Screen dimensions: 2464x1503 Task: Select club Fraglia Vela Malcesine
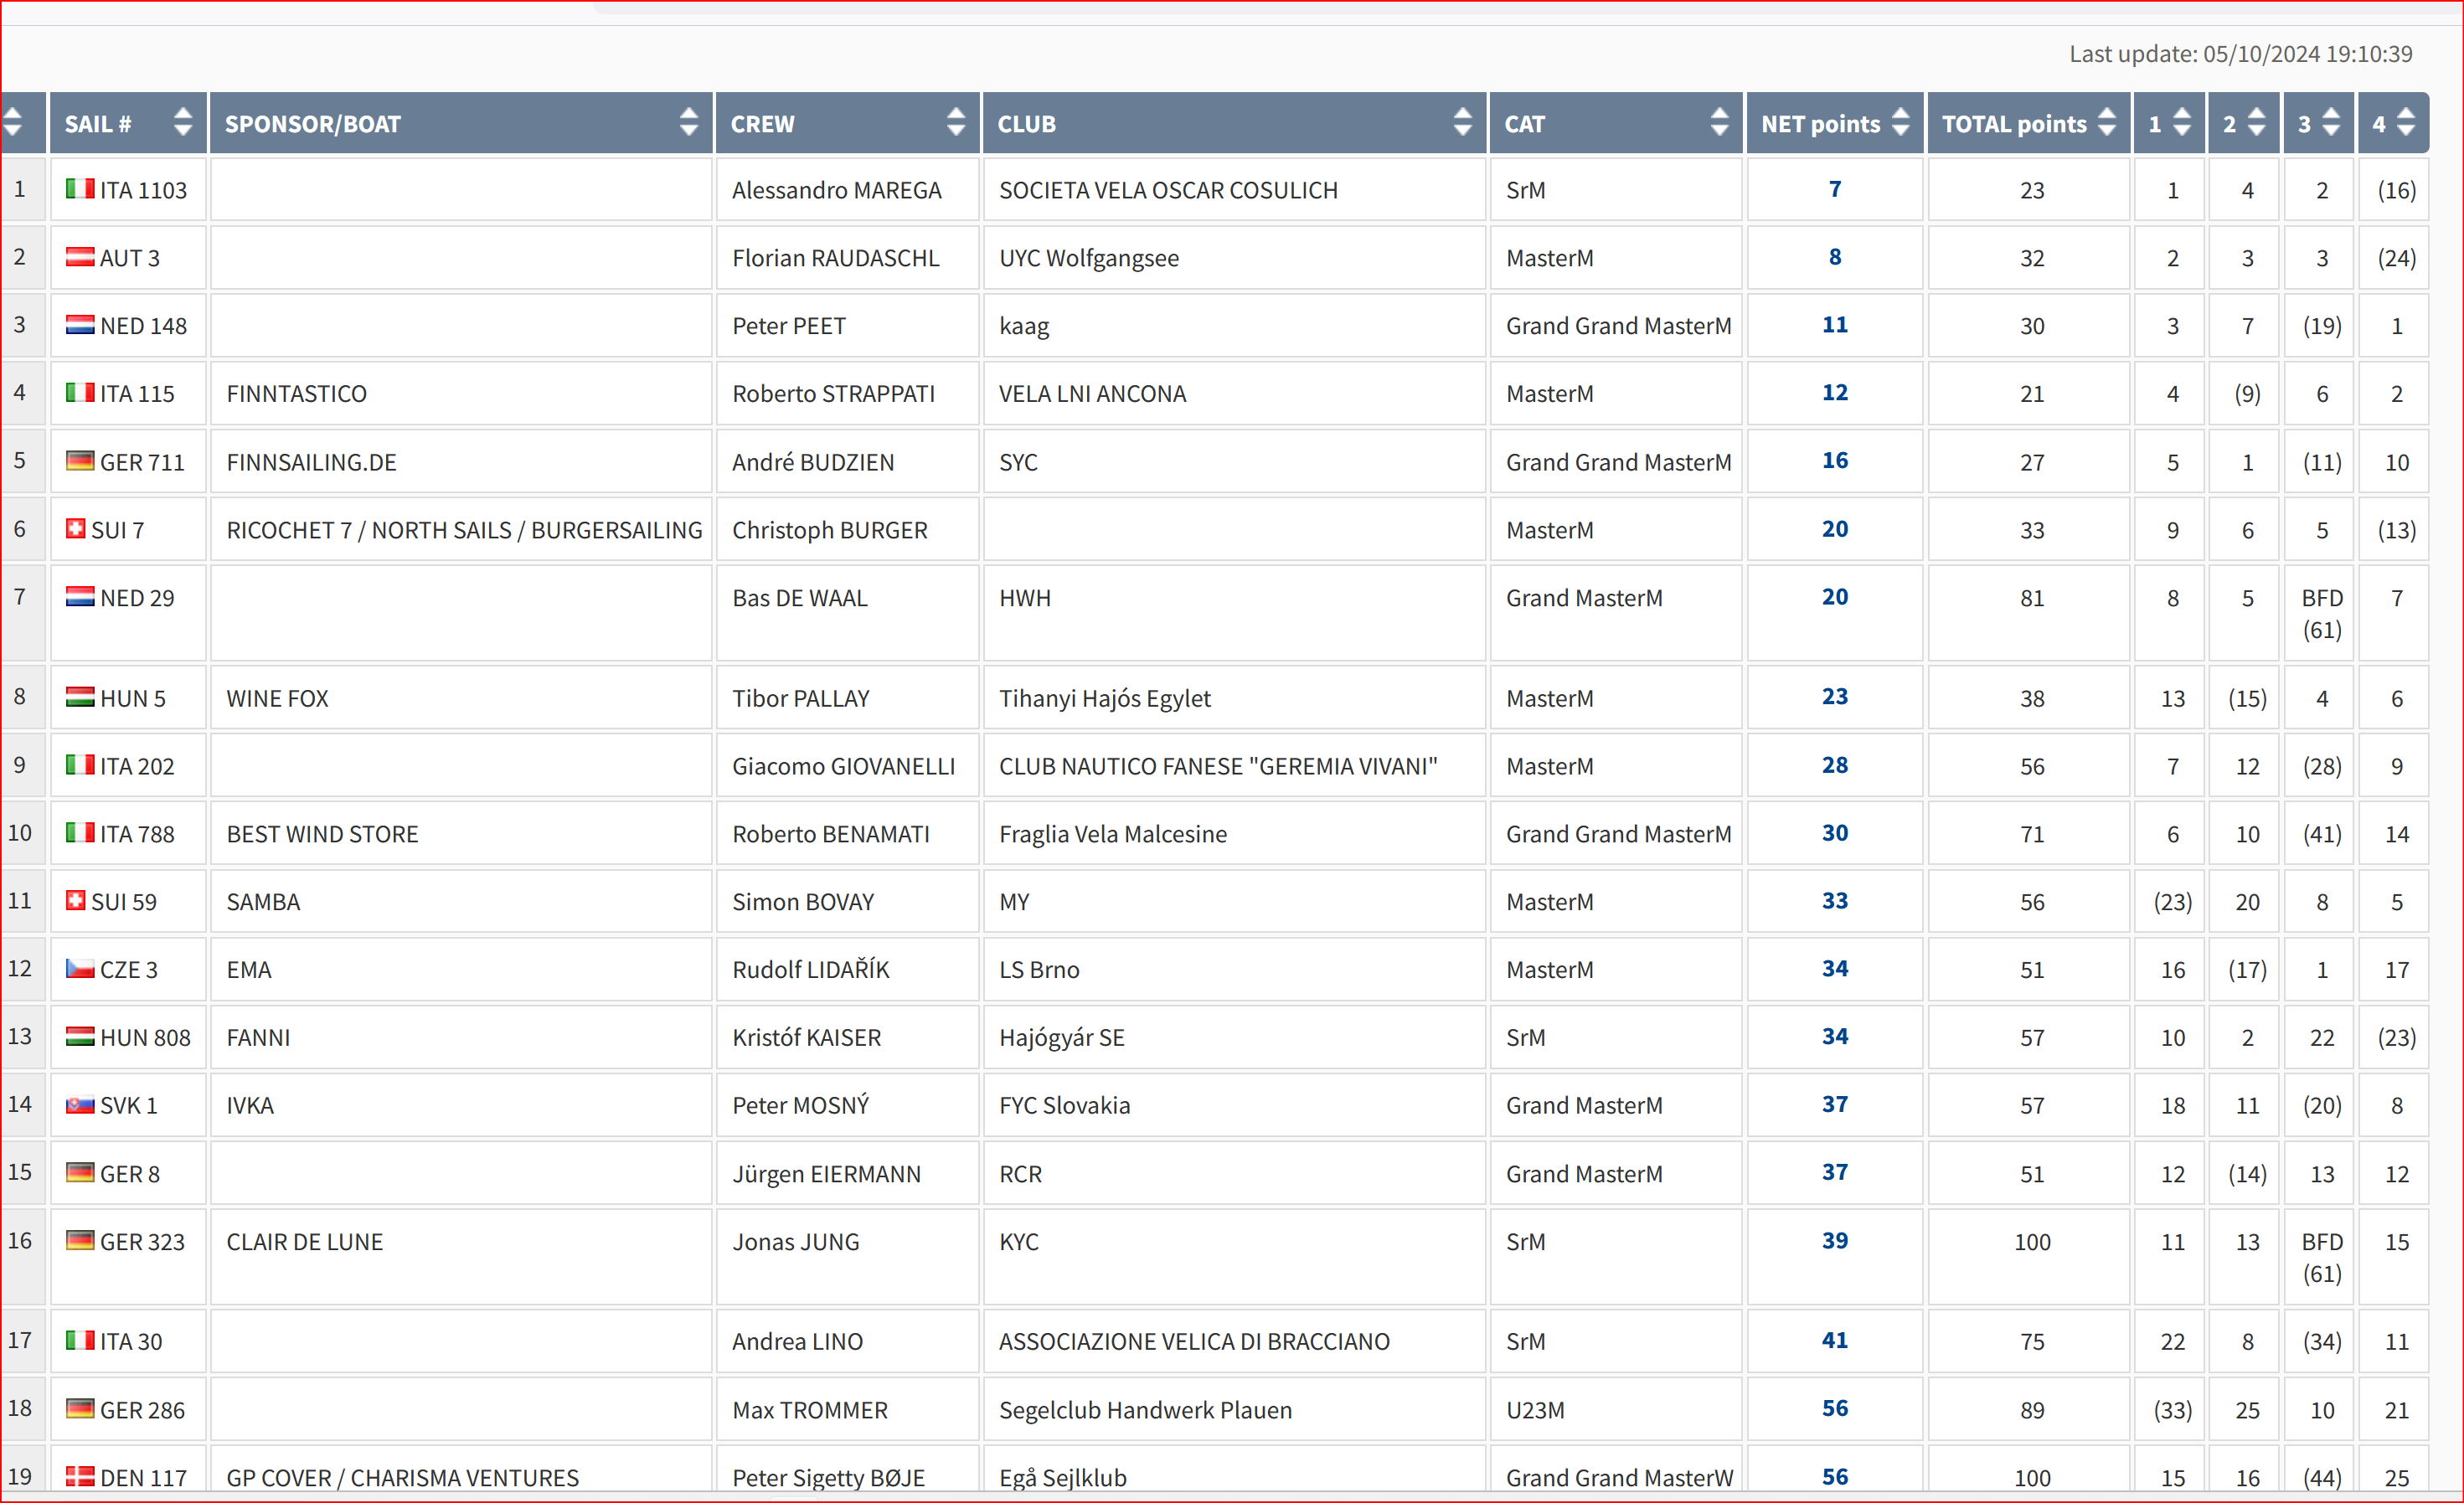click(1113, 834)
